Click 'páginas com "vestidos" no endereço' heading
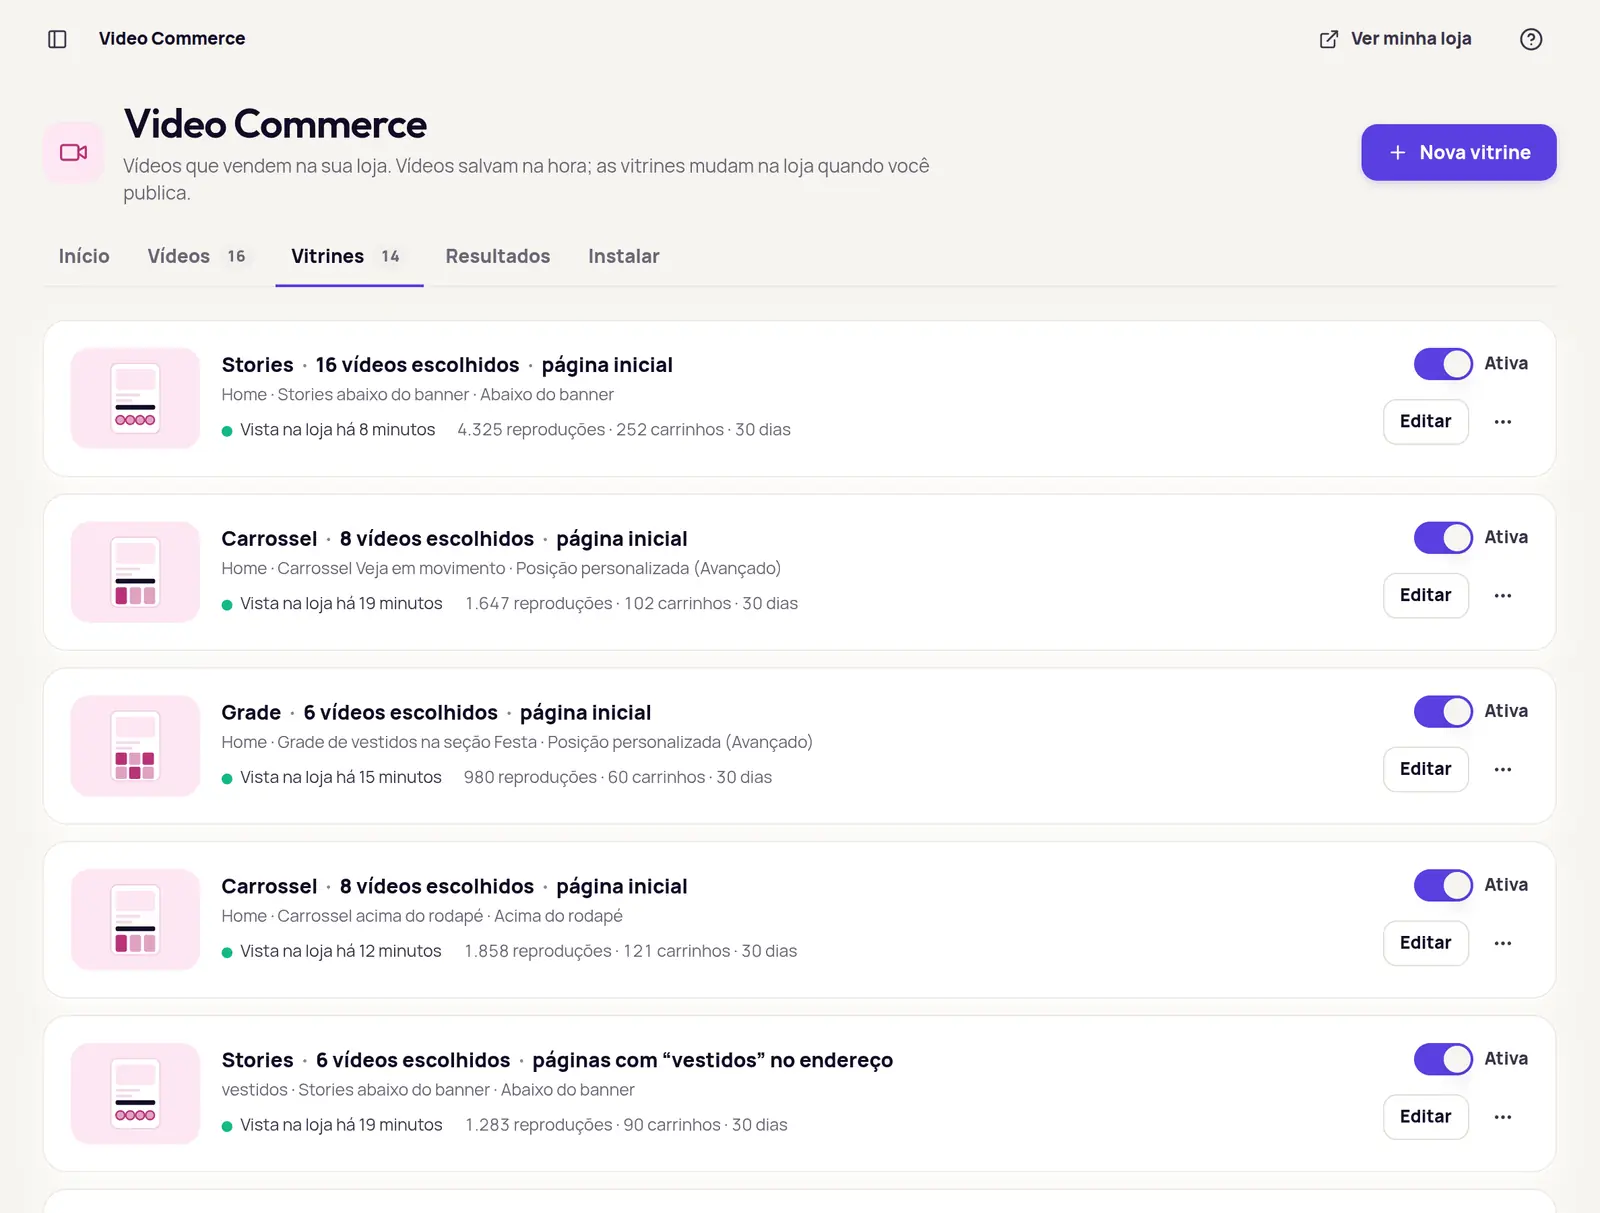This screenshot has height=1213, width=1600. [x=712, y=1061]
